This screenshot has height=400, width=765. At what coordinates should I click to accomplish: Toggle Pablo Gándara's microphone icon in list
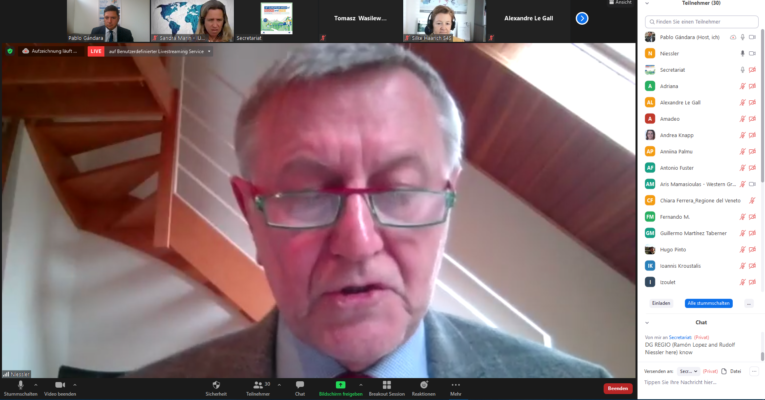[x=743, y=37]
